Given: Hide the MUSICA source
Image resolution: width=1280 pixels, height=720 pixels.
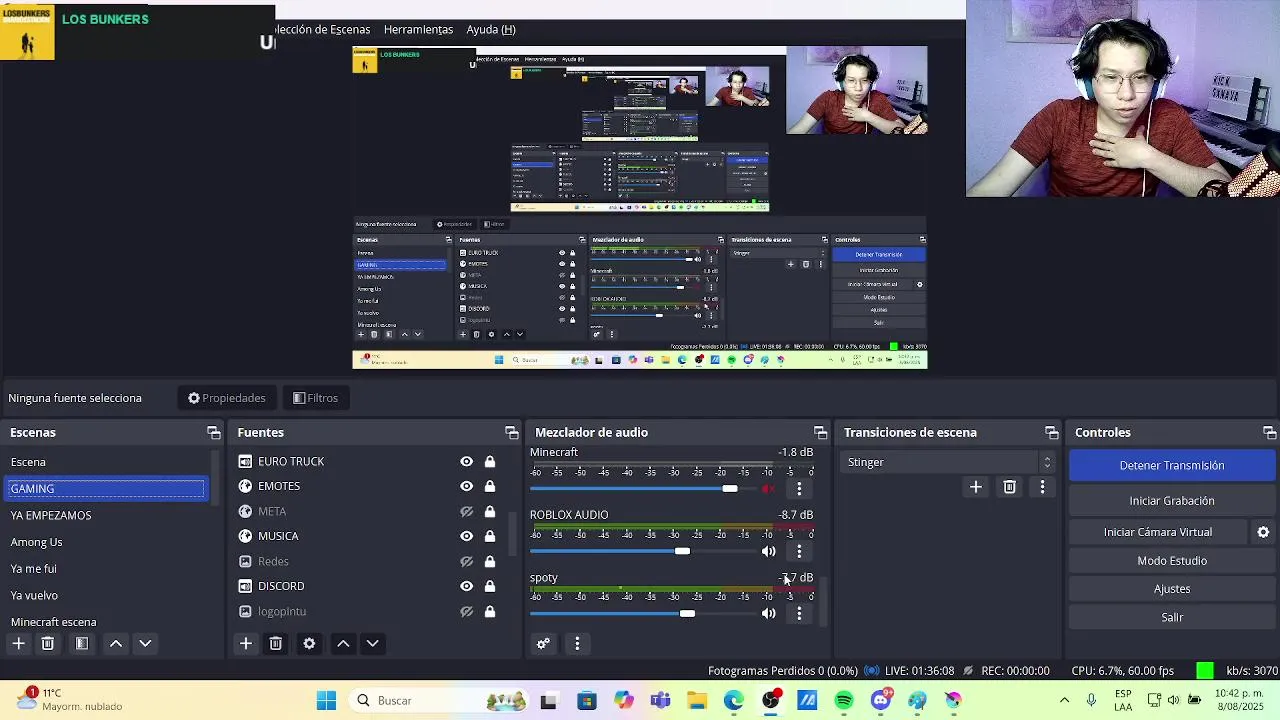Looking at the screenshot, I should [x=466, y=537].
